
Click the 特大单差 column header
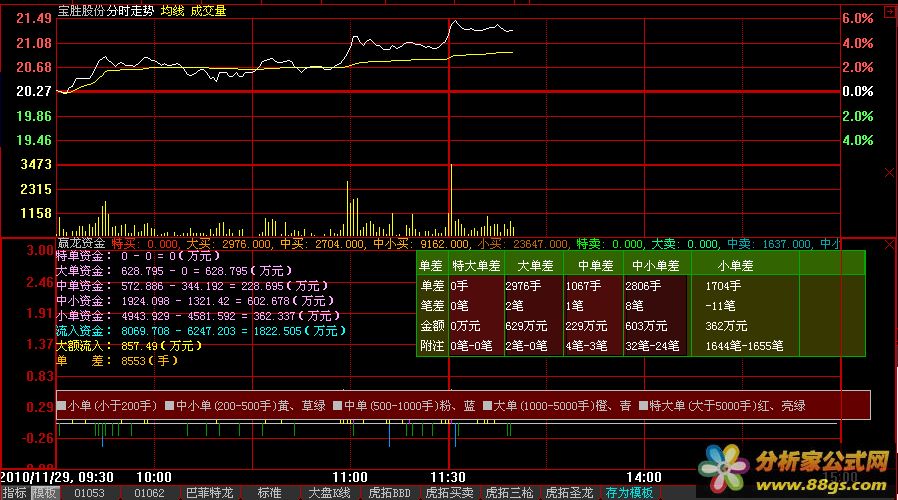[x=476, y=266]
